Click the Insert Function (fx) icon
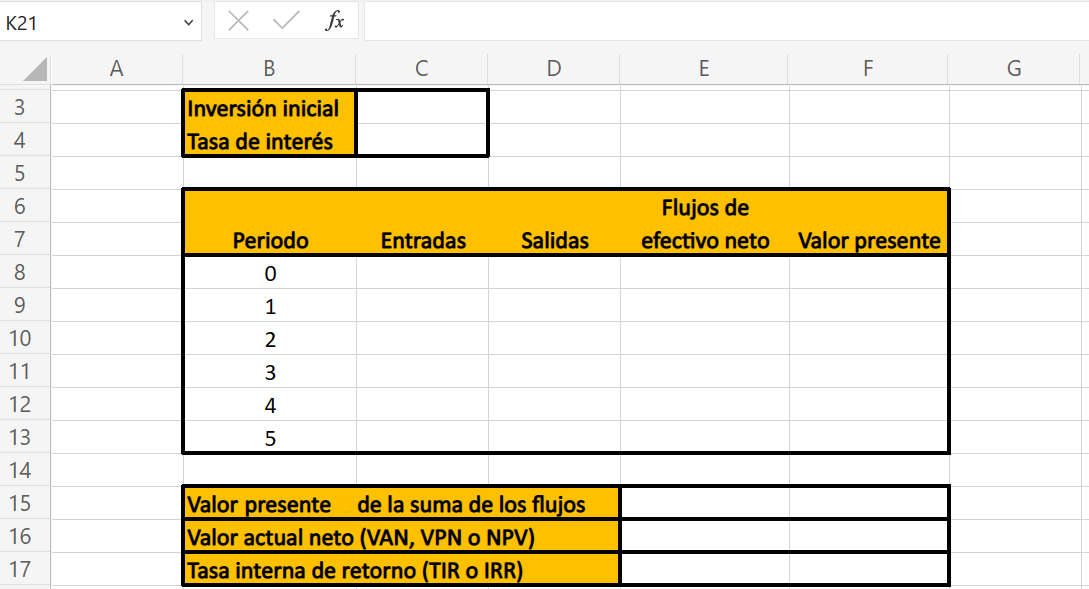 point(338,20)
